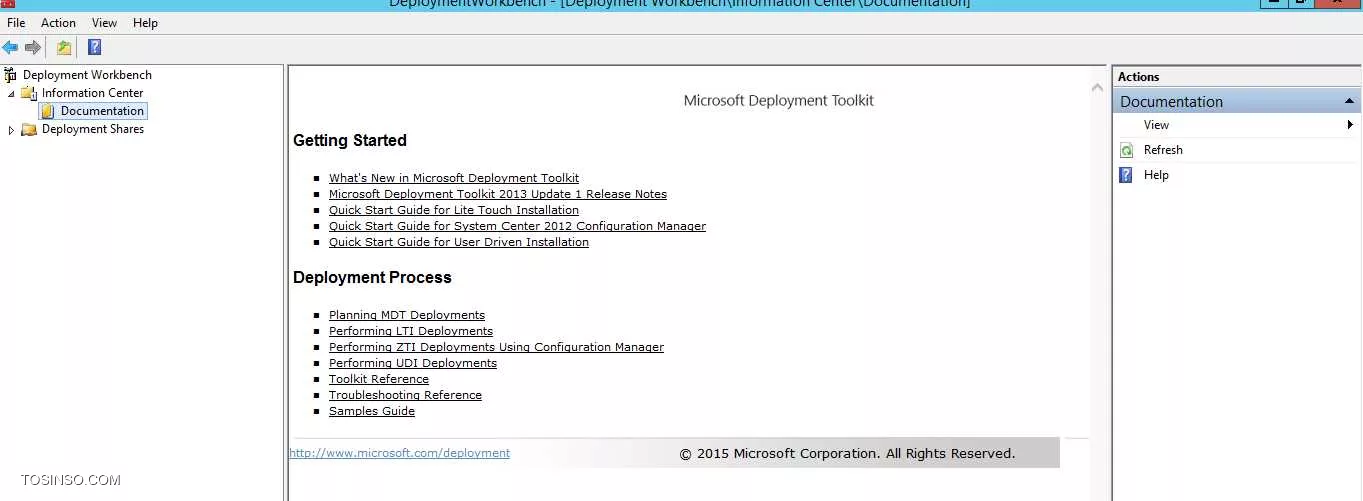Collapse the Documentation actions section
This screenshot has width=1363, height=501.
pyautogui.click(x=1350, y=102)
